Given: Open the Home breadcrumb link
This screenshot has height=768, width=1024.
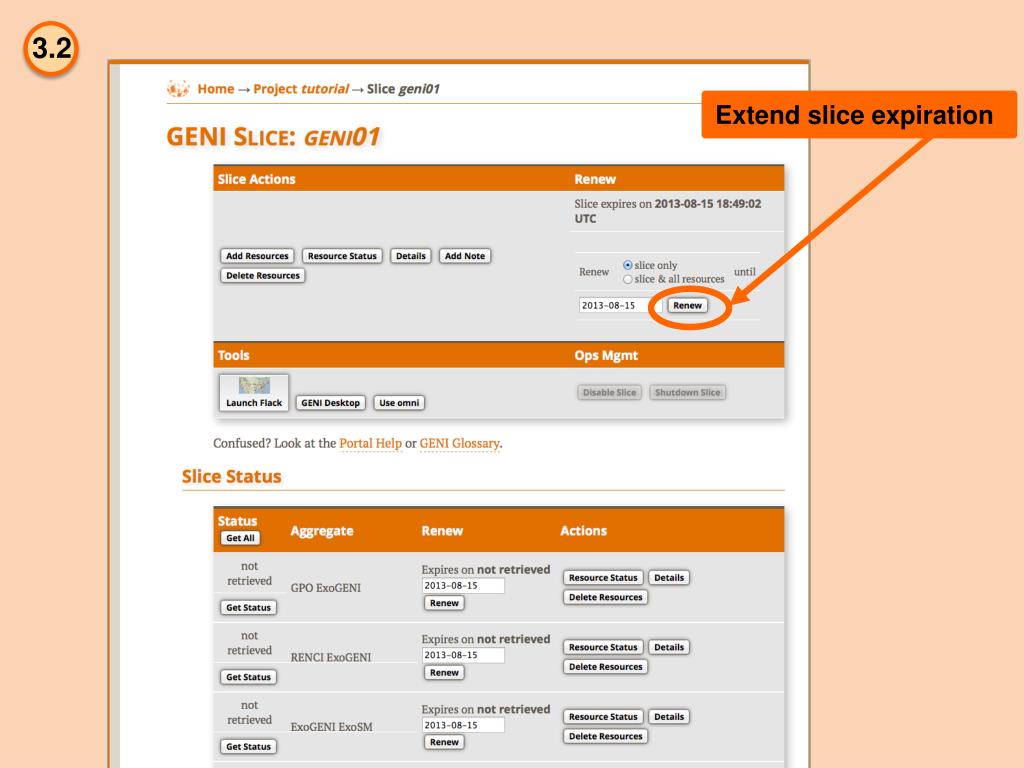Looking at the screenshot, I should point(216,89).
